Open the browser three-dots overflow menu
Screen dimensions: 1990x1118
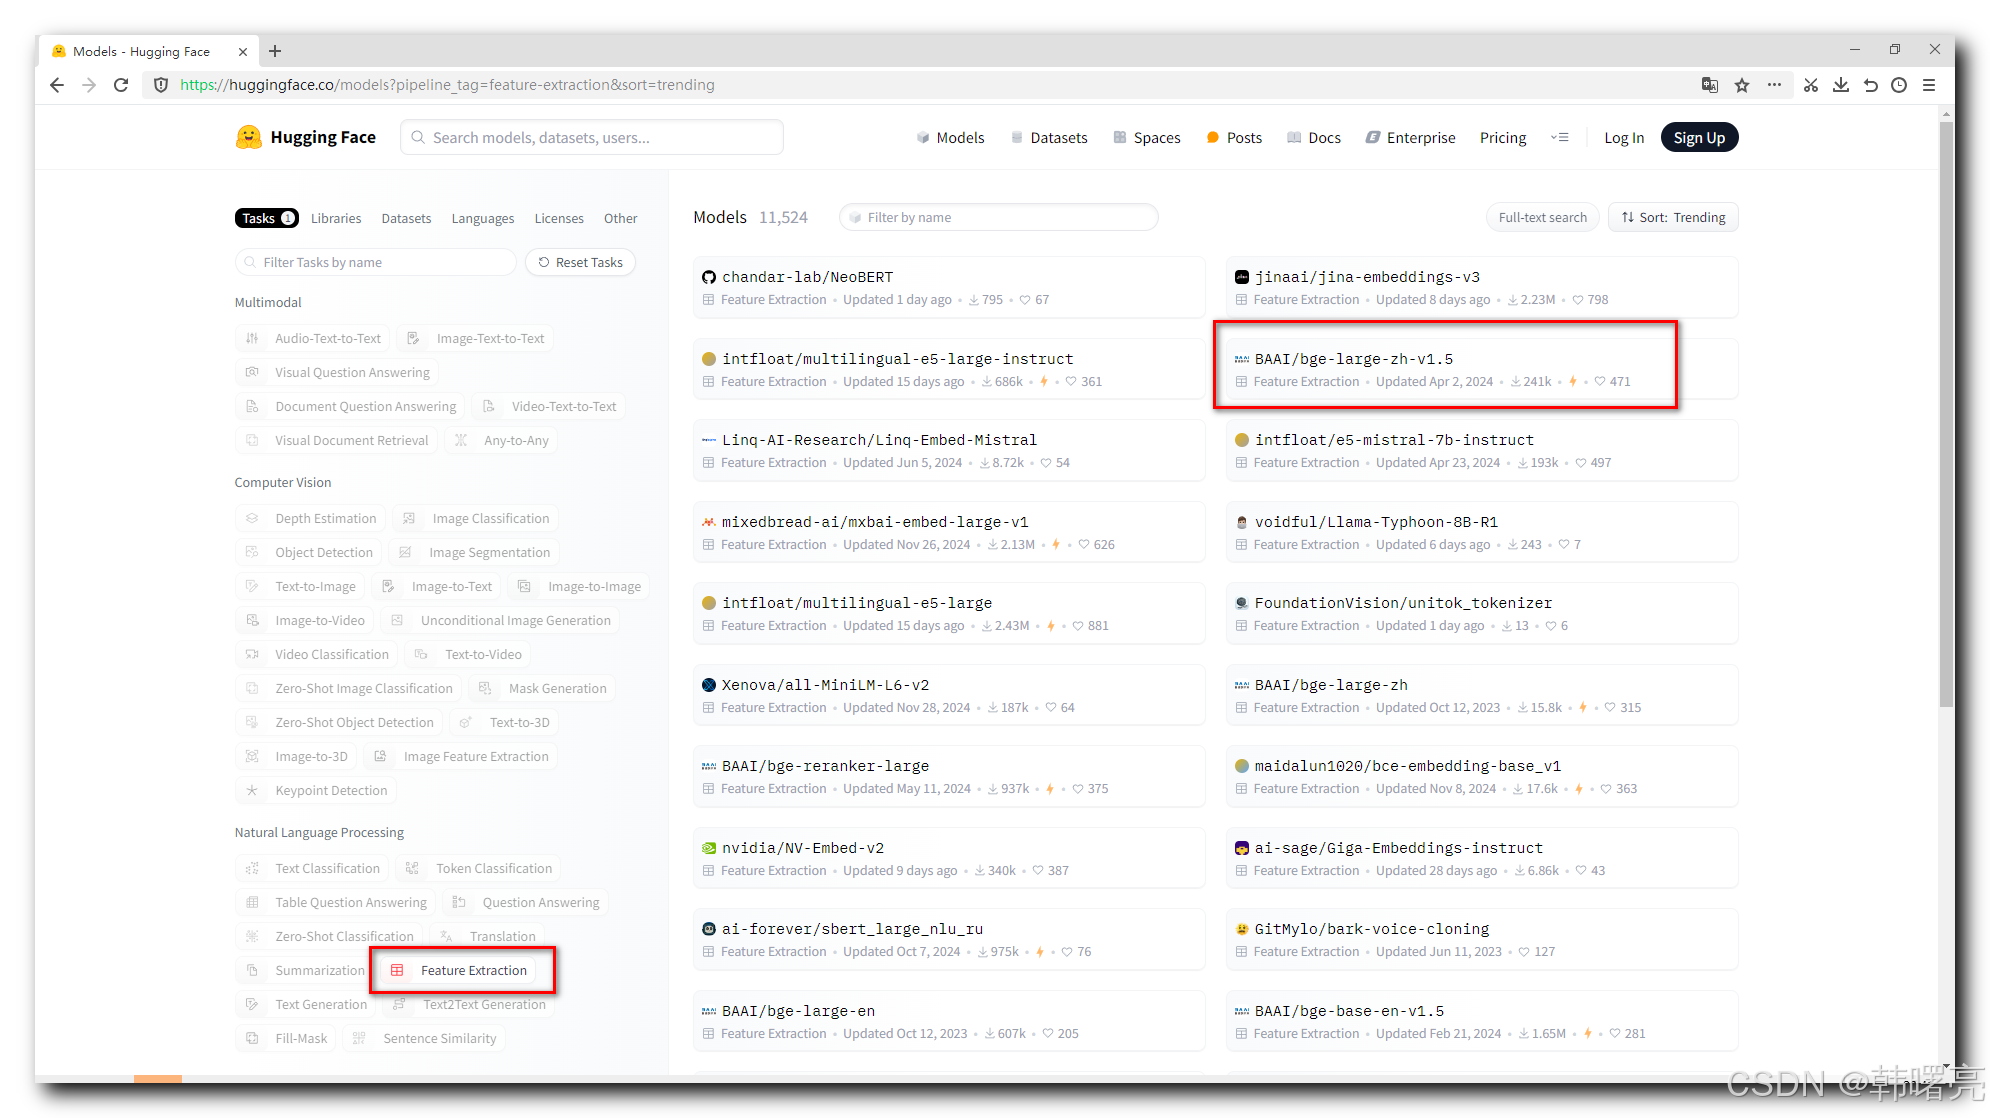coord(1774,85)
